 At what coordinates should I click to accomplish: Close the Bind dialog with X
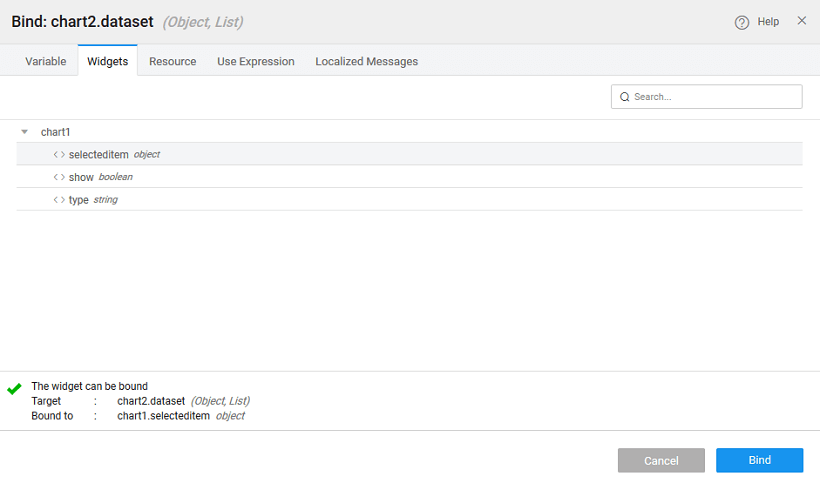point(801,21)
